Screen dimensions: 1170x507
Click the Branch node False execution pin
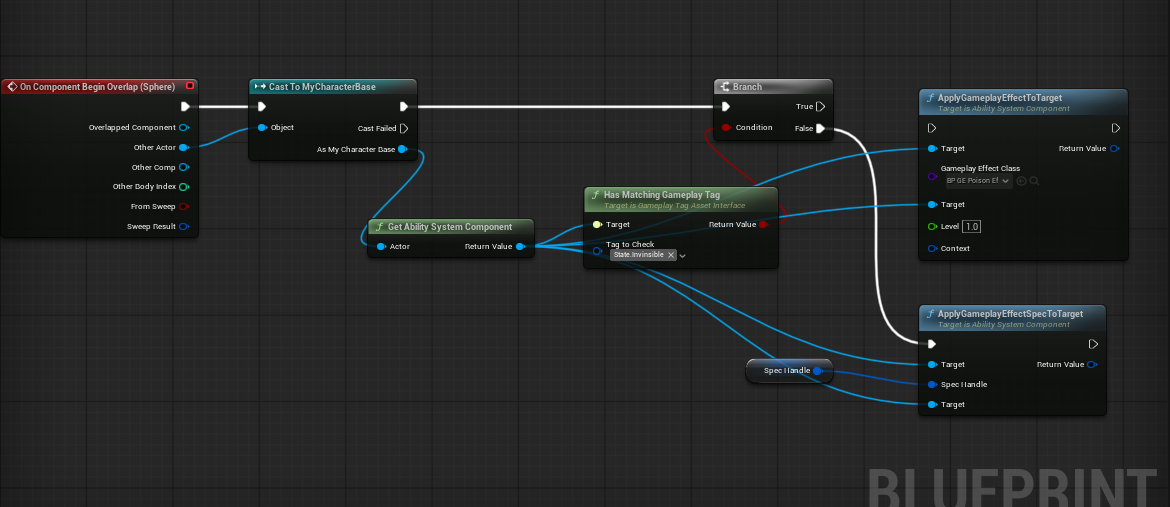820,128
